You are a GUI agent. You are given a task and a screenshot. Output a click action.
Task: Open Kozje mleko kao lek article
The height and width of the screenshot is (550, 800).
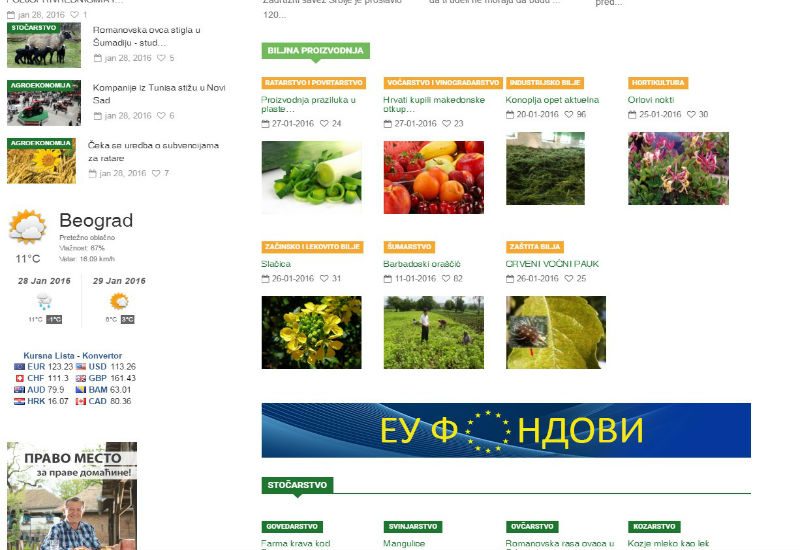pos(668,543)
